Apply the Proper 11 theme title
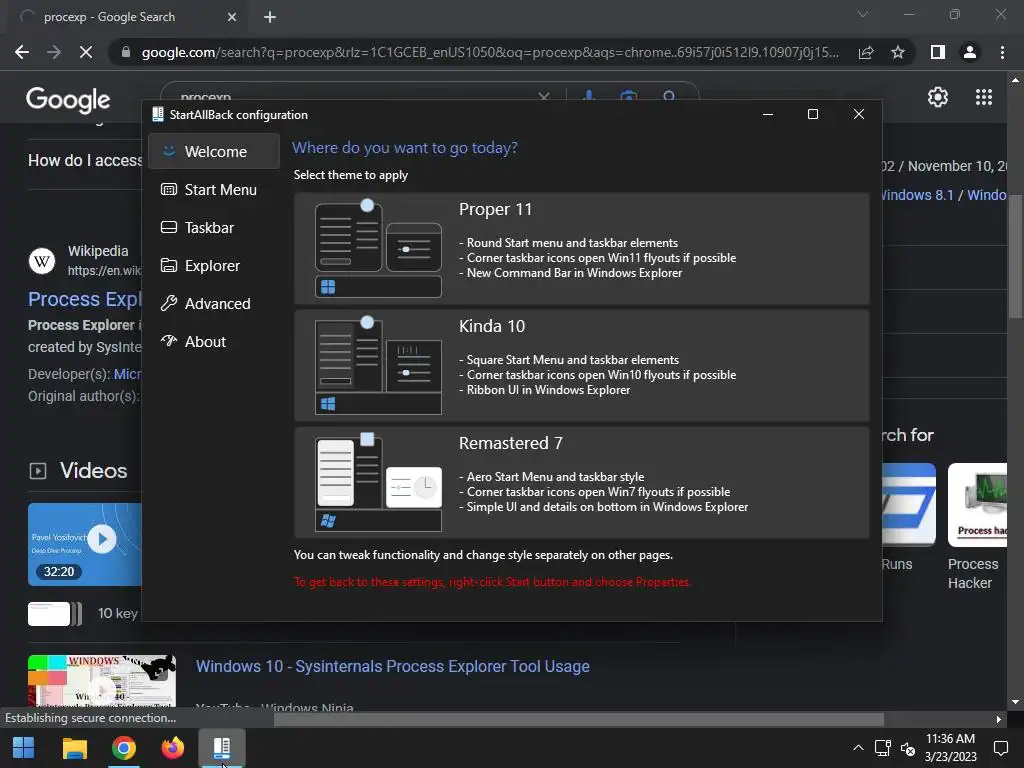 (x=495, y=210)
